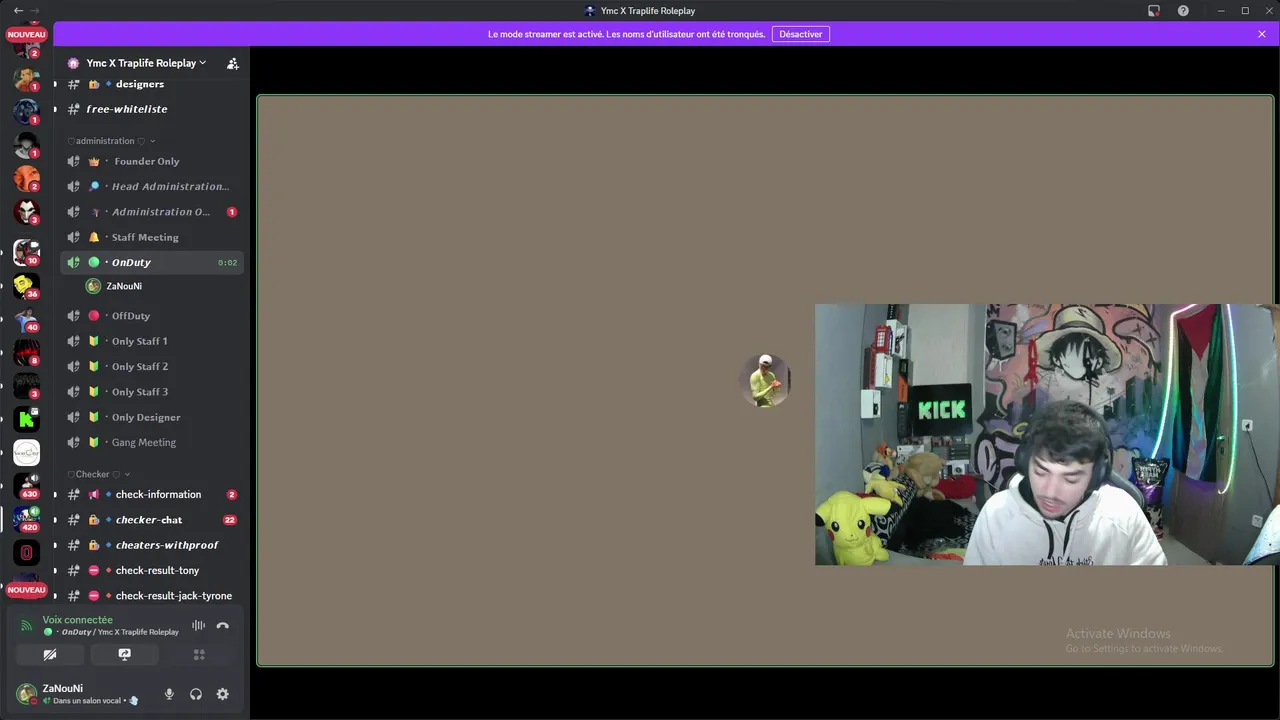Join the Only Designer voice channel

pyautogui.click(x=151, y=417)
